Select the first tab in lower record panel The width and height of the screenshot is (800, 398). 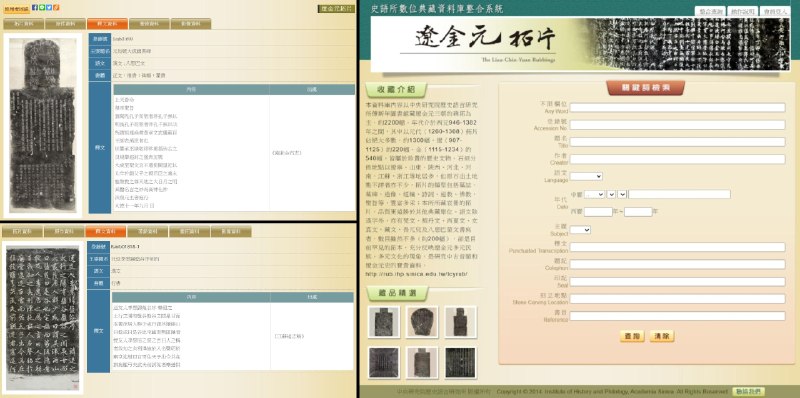click(x=22, y=232)
